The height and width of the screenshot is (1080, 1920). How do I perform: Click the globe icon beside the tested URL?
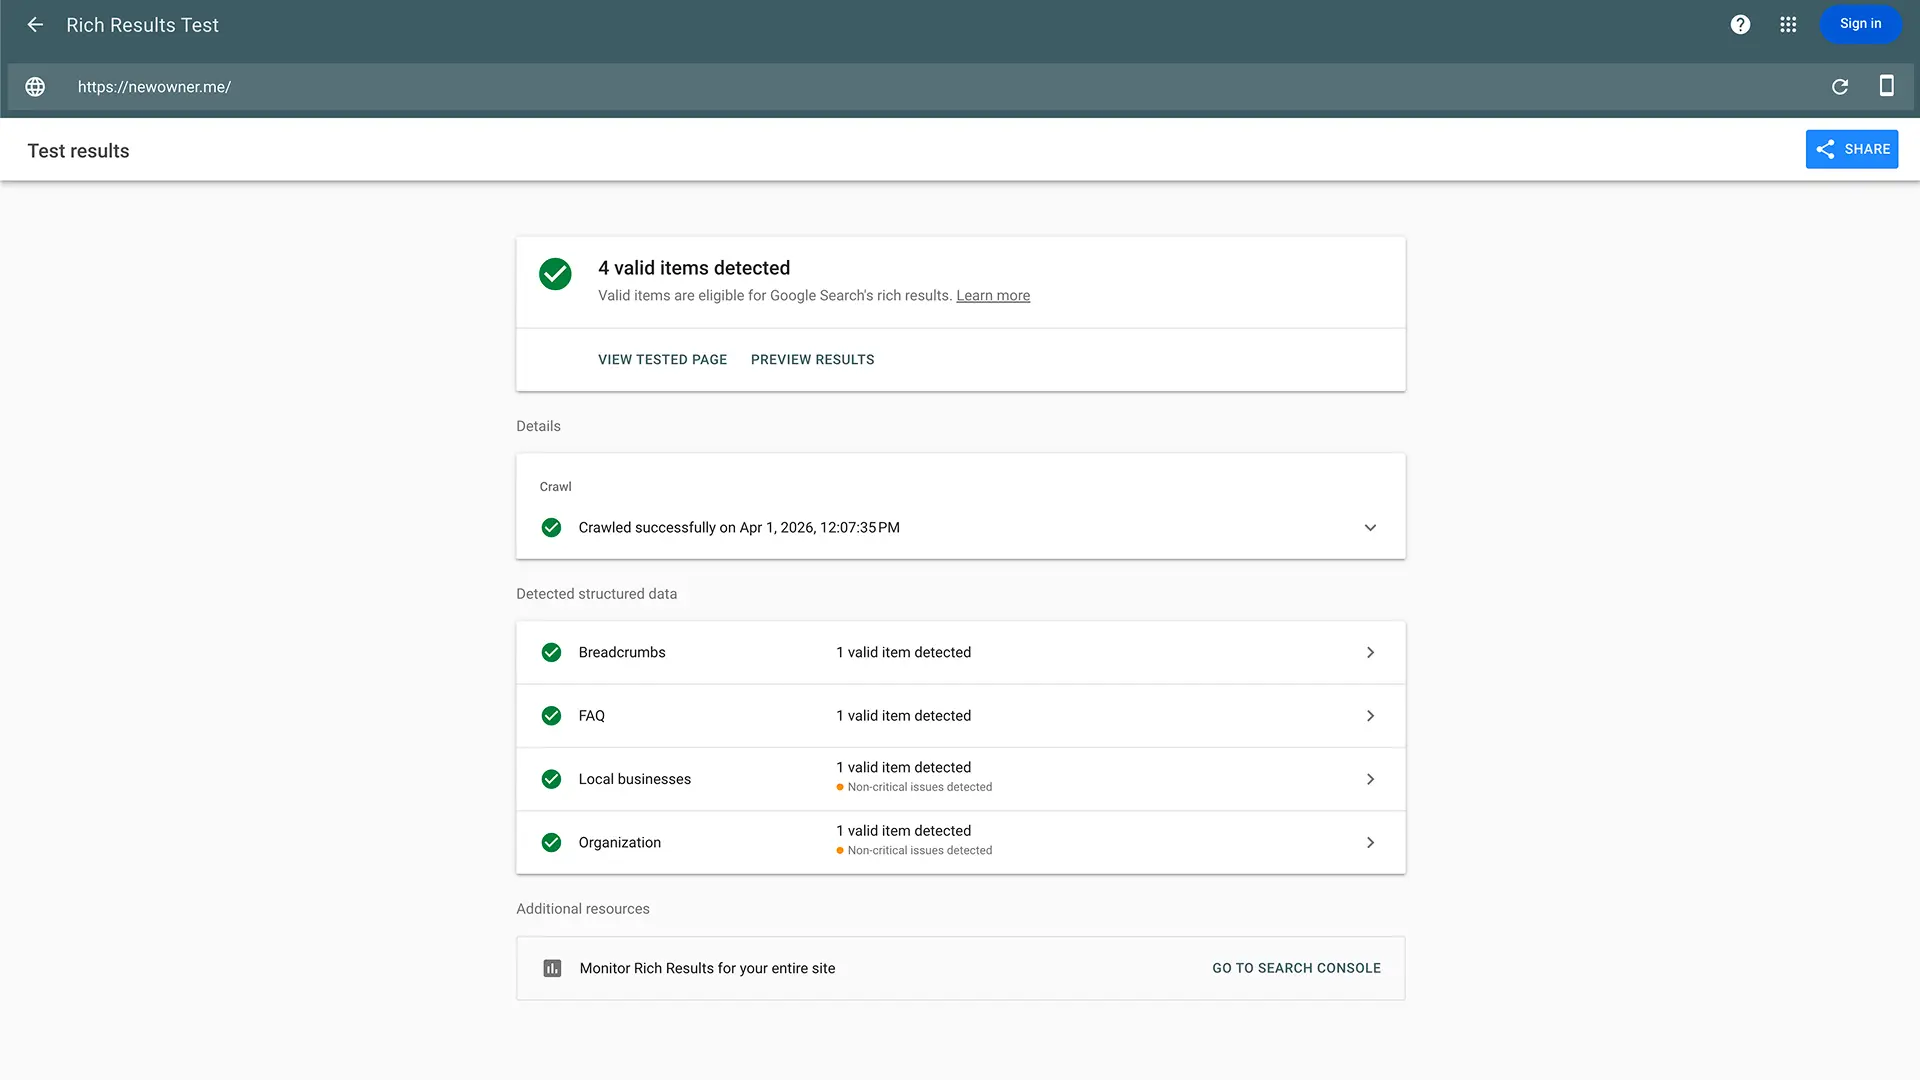35,87
